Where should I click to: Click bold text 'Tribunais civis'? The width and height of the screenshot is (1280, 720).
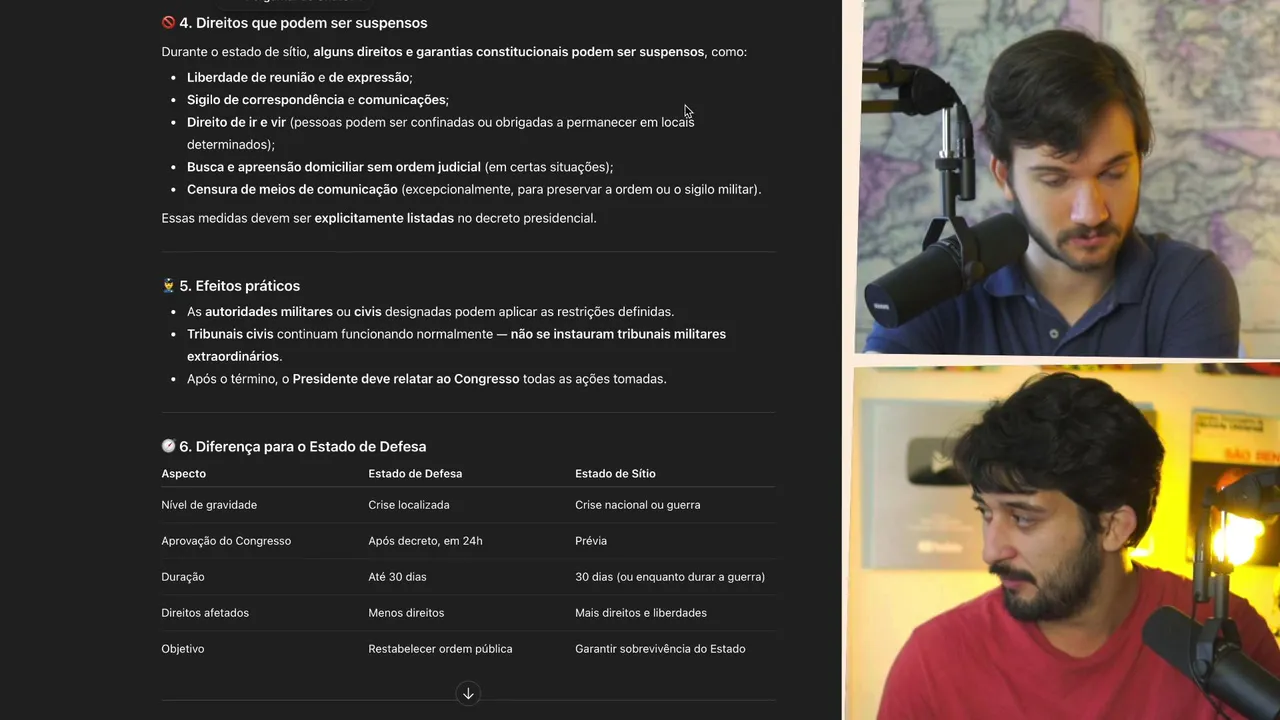[230, 334]
